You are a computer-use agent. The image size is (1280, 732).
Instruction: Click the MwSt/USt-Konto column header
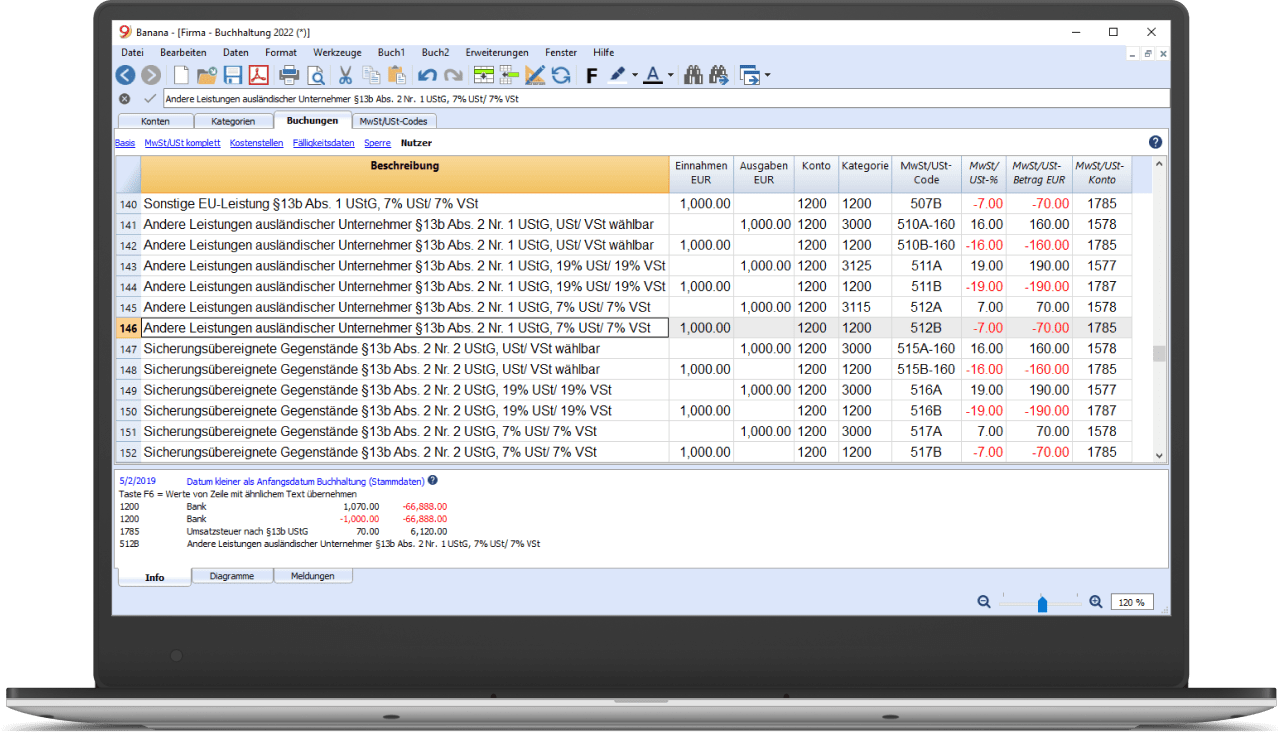[1101, 174]
